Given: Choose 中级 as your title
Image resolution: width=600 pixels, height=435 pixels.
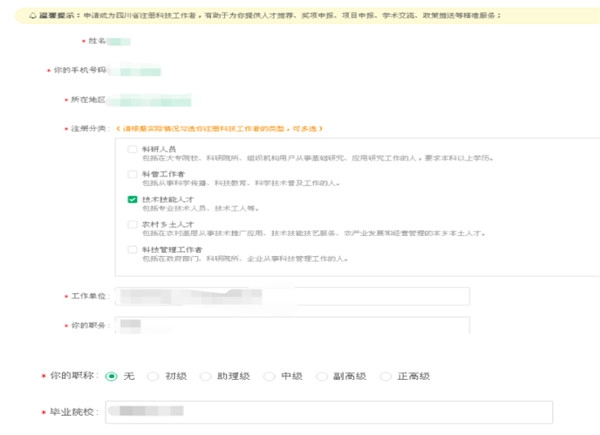Looking at the screenshot, I should pos(270,376).
